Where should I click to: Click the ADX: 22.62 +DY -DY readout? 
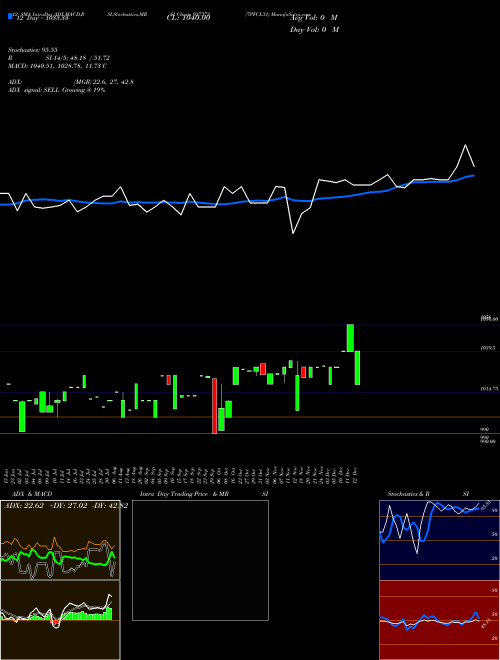click(x=66, y=506)
